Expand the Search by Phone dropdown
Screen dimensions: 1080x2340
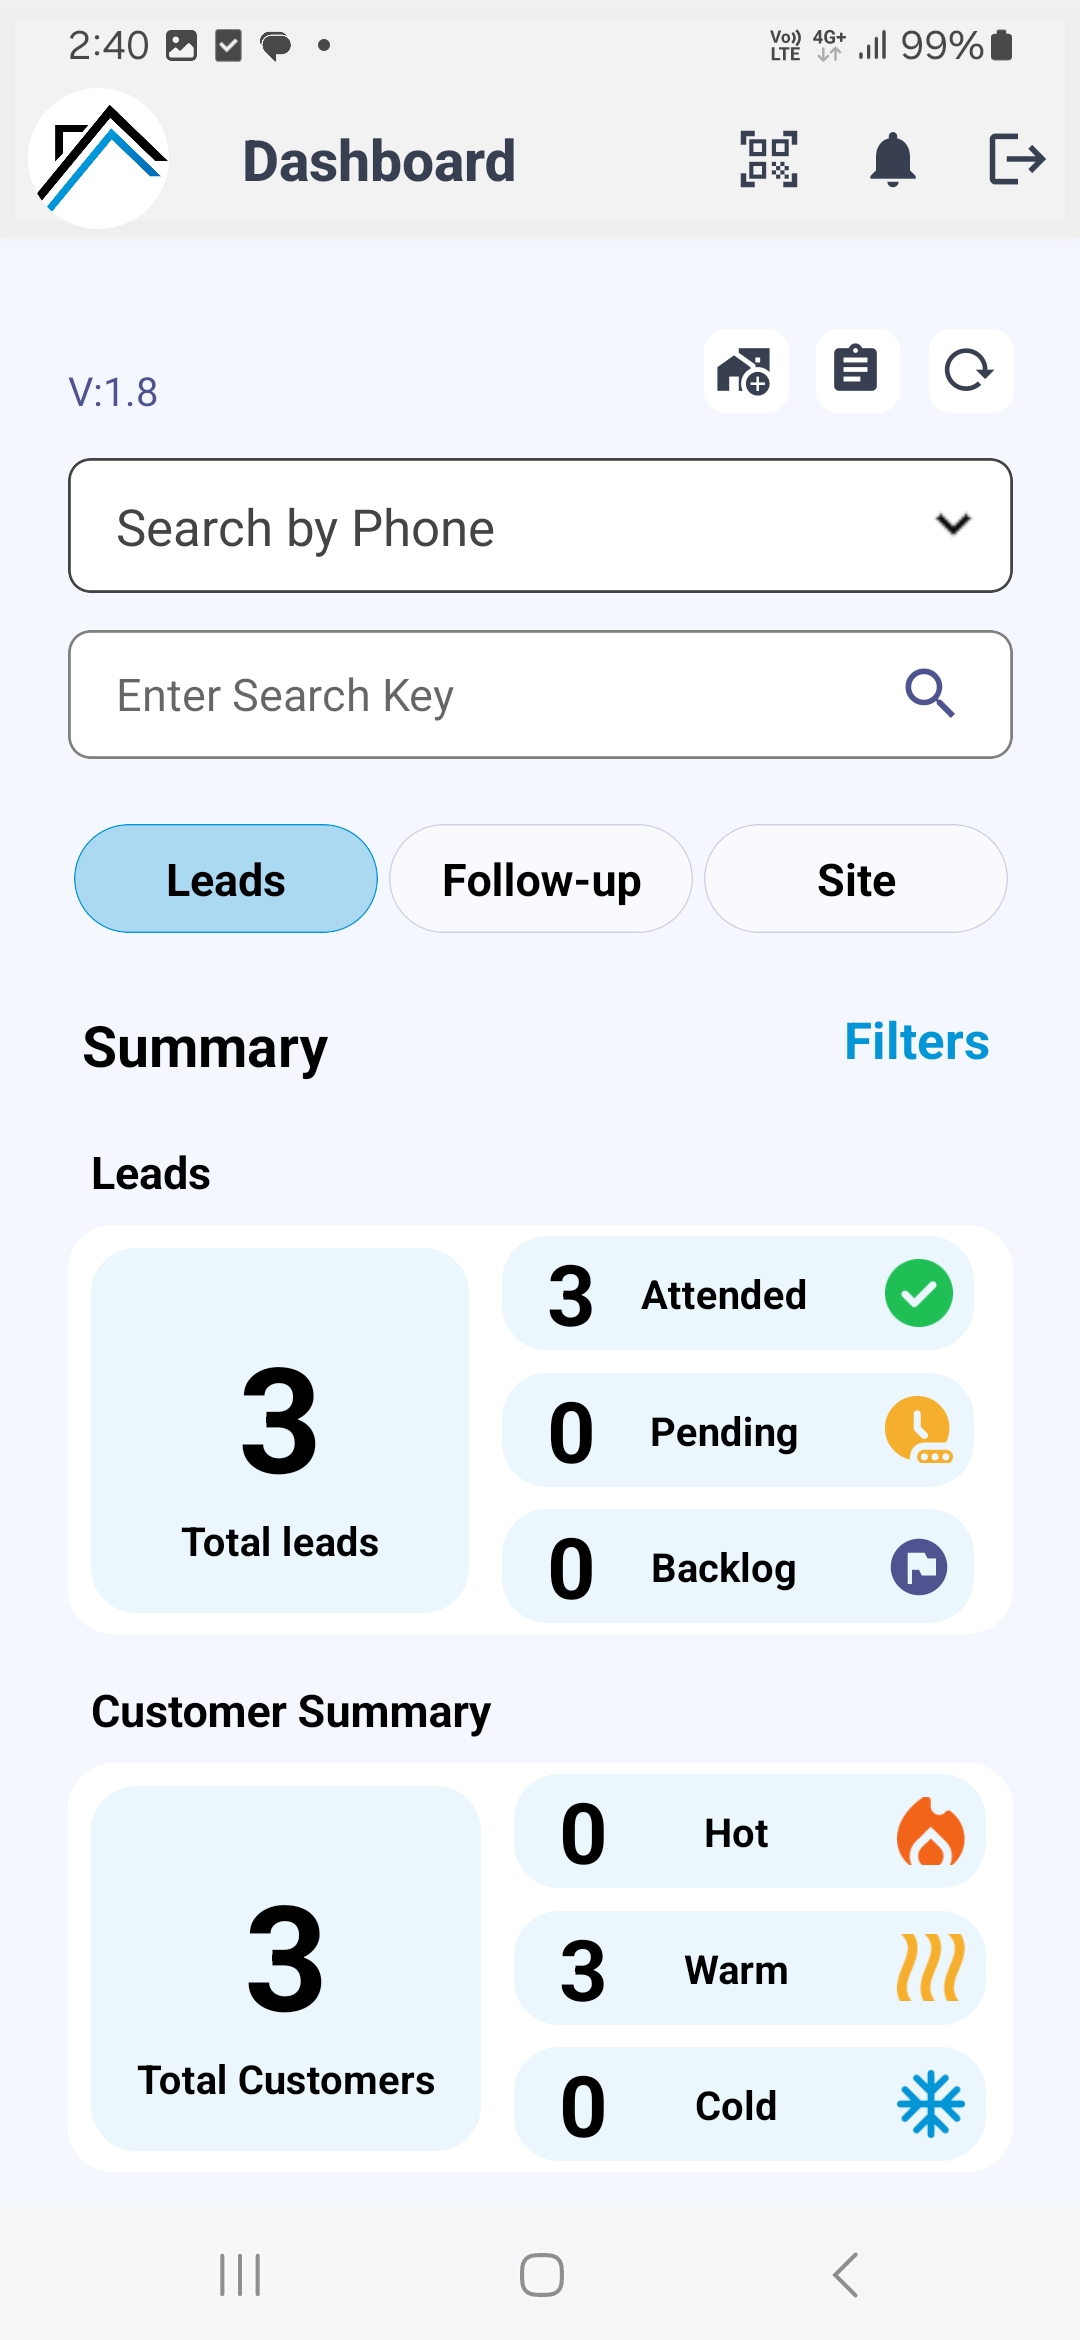pyautogui.click(x=540, y=526)
